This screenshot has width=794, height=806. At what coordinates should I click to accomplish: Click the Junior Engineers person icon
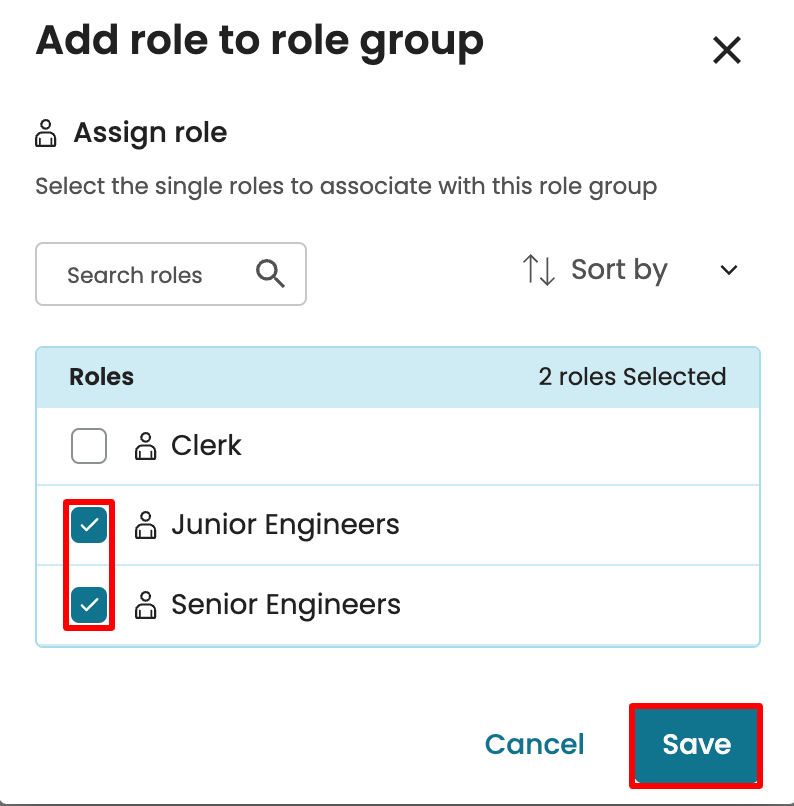coord(146,525)
